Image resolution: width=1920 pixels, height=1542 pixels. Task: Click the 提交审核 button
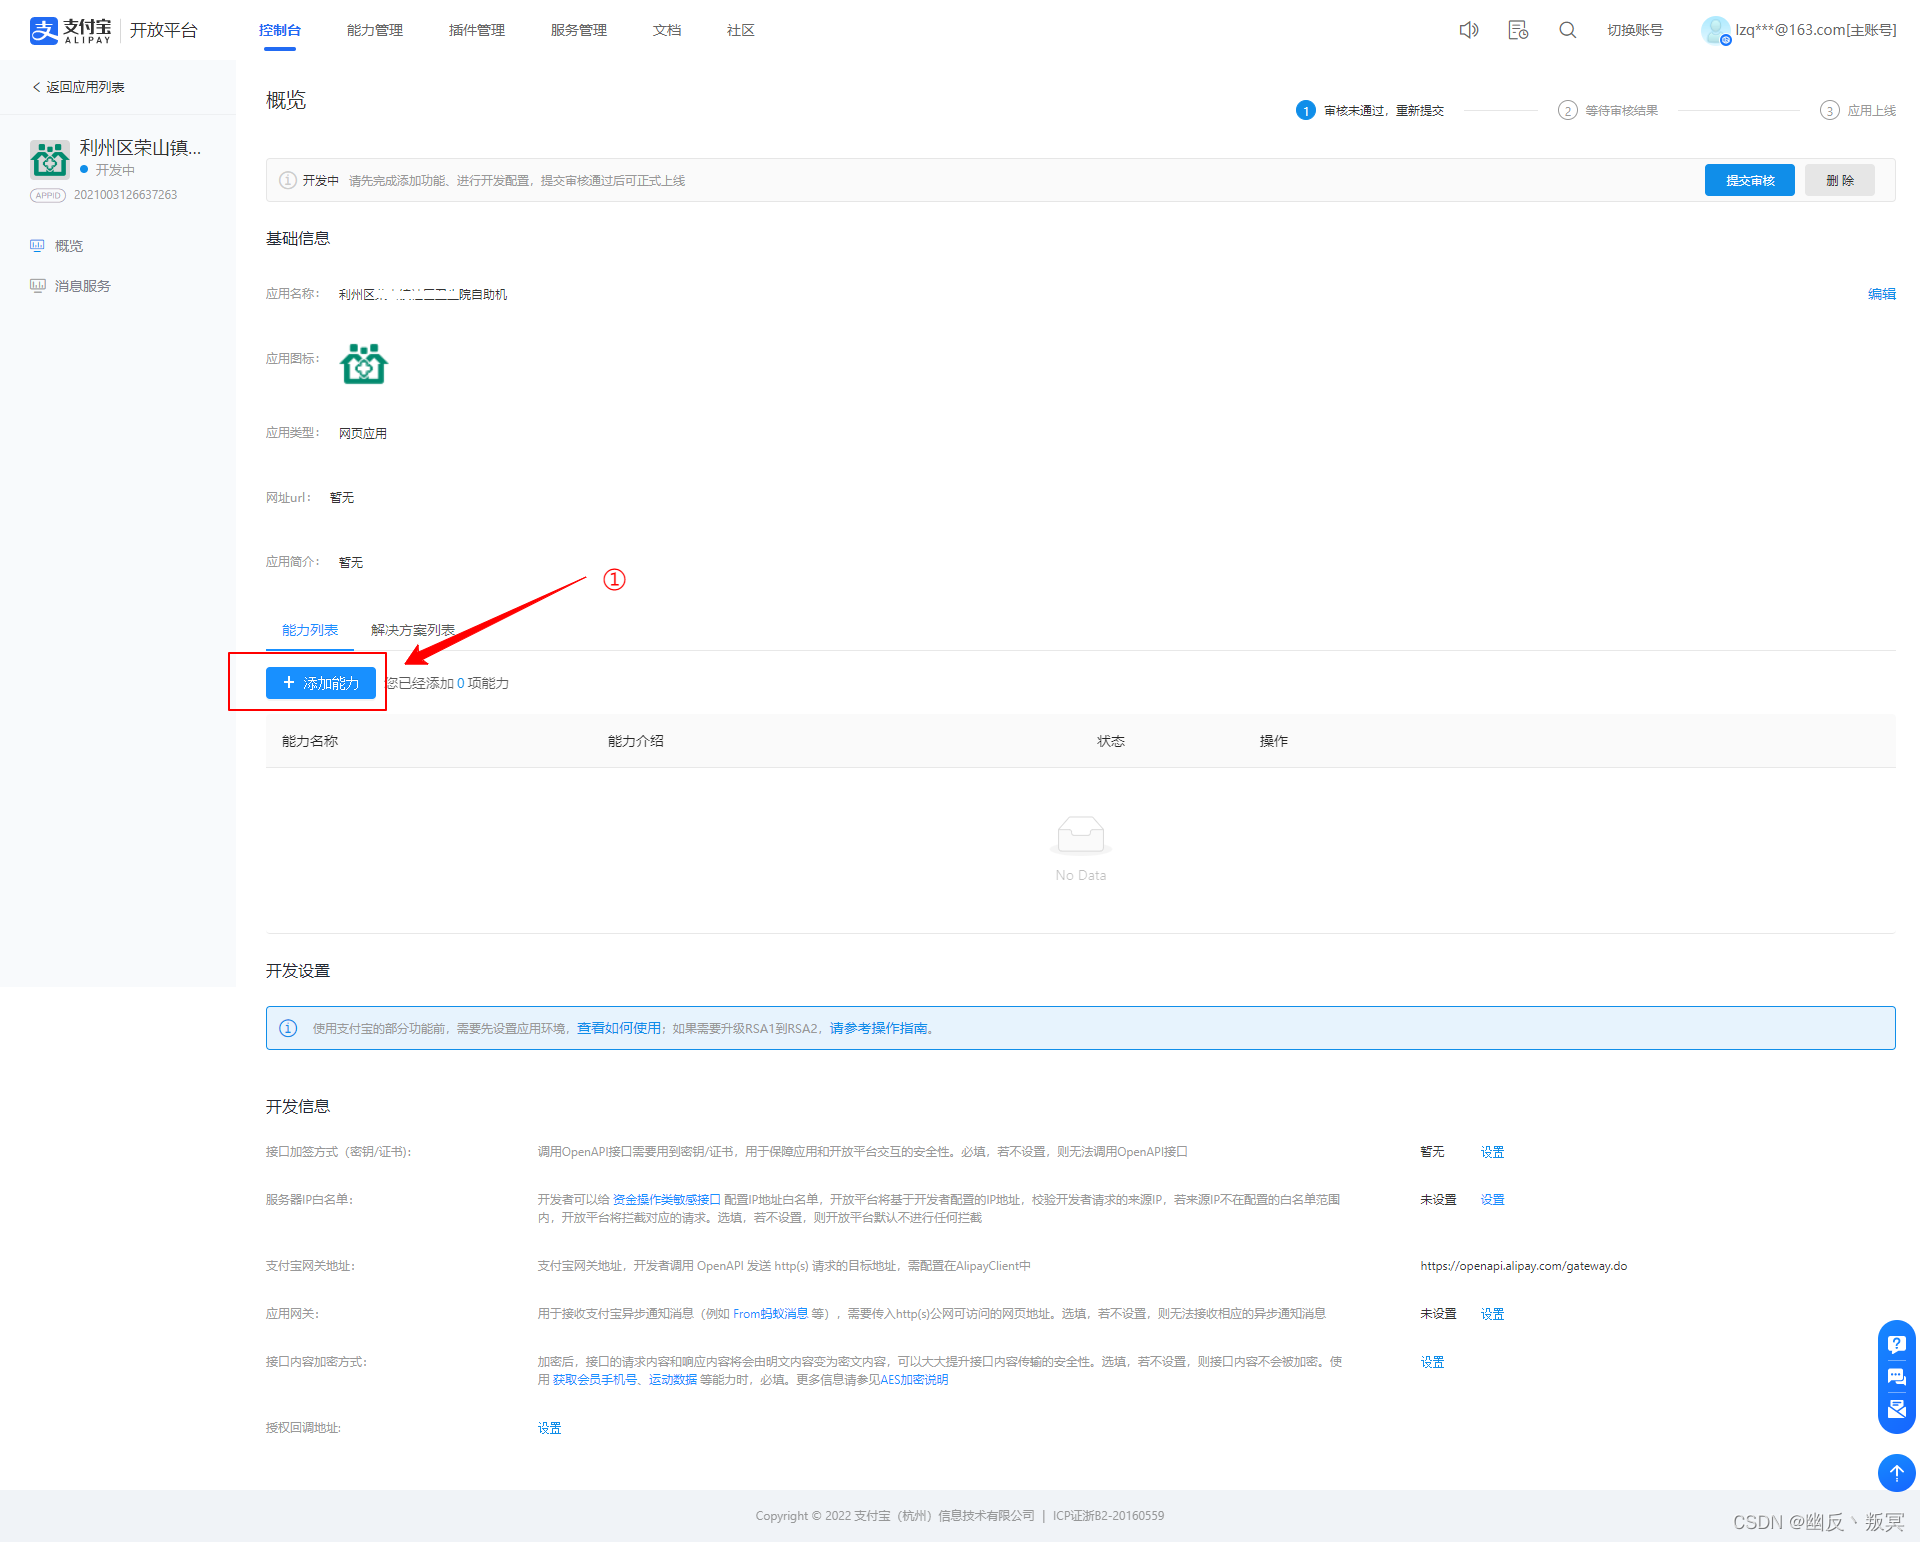[x=1749, y=180]
